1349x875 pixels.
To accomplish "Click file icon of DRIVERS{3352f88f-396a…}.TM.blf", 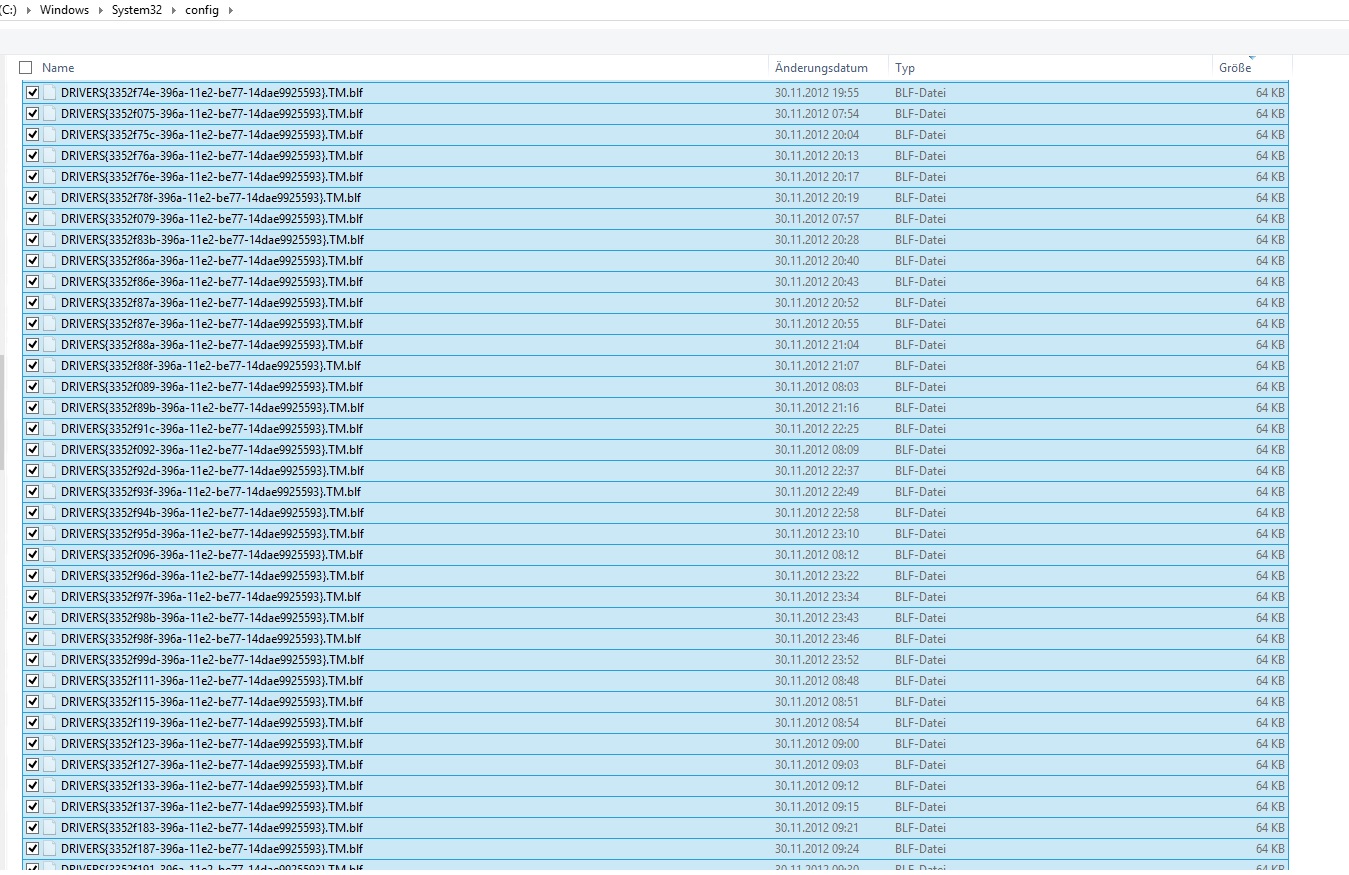I will pyautogui.click(x=50, y=366).
